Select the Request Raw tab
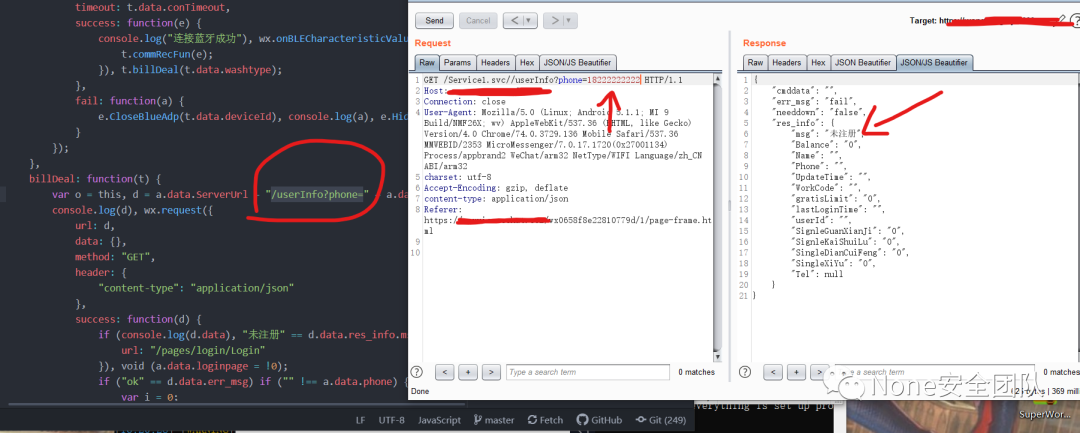1080x433 pixels. [427, 63]
